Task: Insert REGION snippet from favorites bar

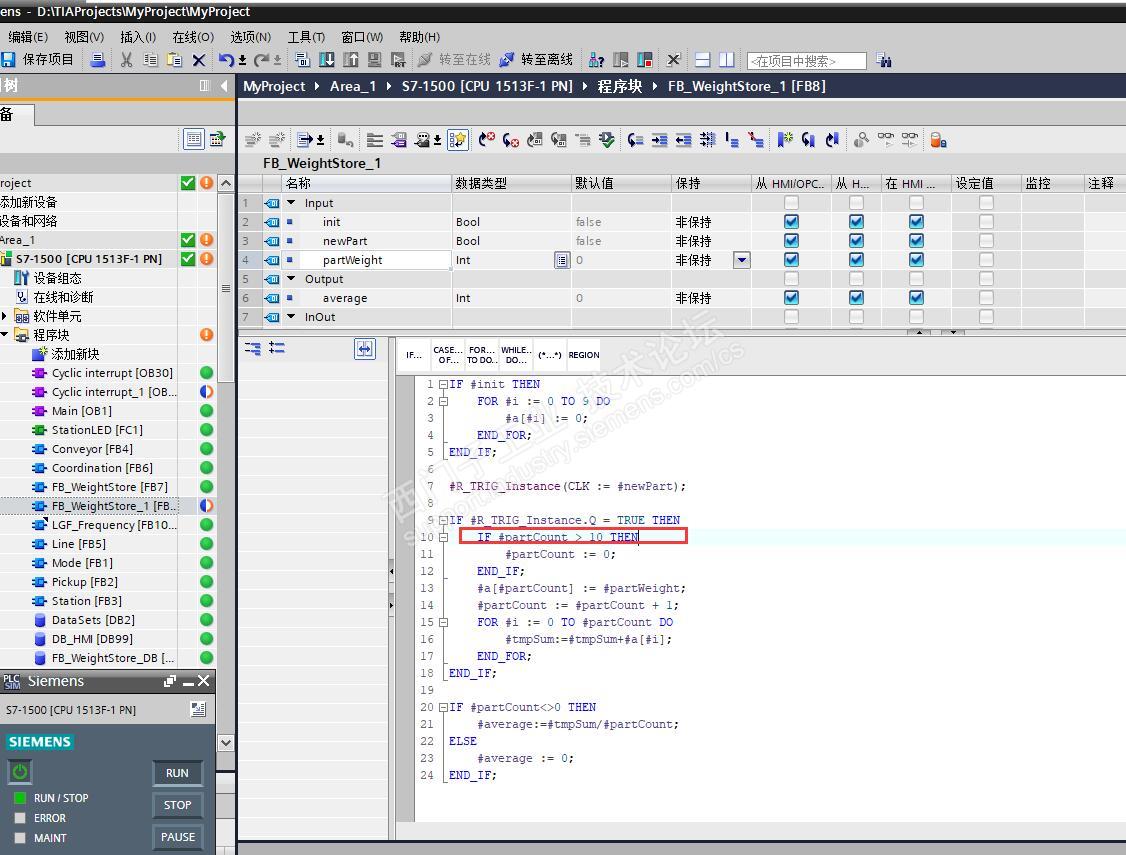Action: (583, 354)
